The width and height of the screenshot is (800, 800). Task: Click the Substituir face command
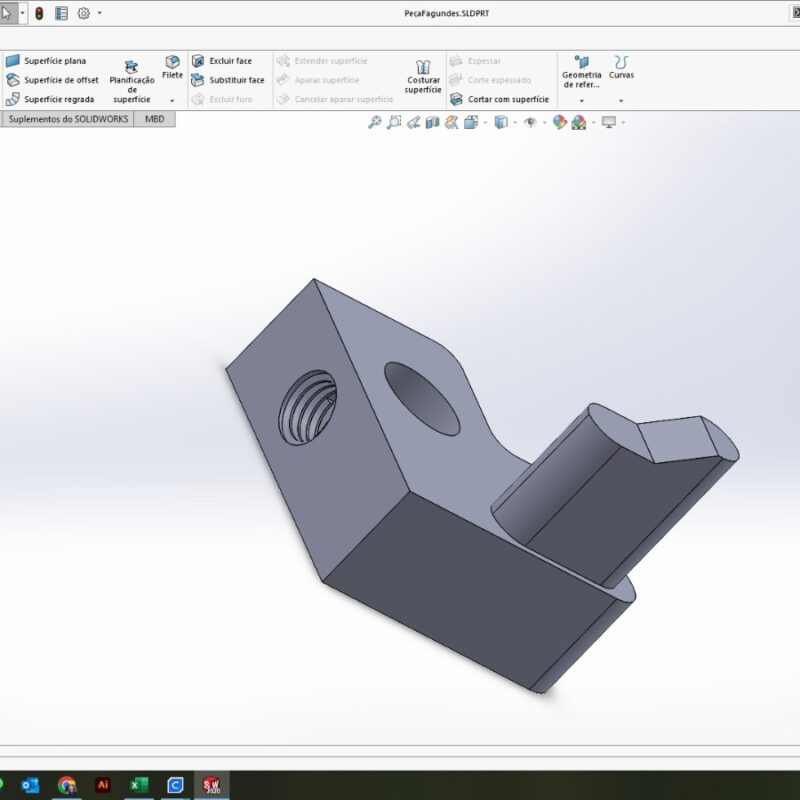228,80
